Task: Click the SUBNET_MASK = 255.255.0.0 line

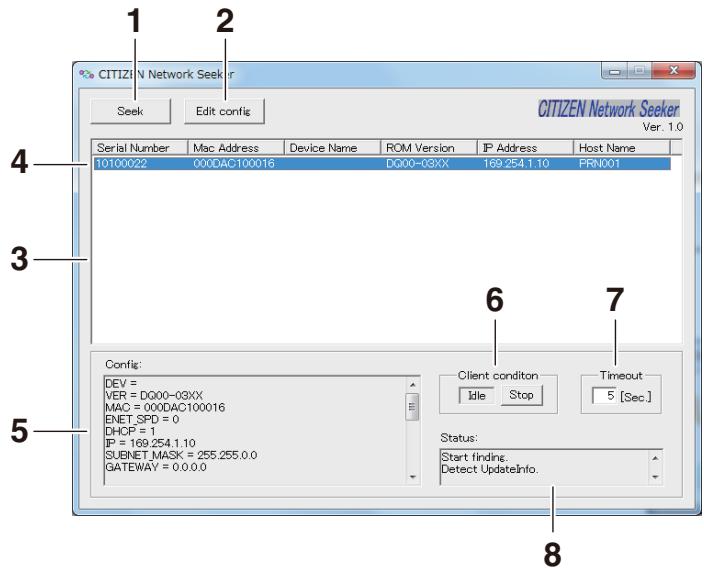Action: coord(181,455)
